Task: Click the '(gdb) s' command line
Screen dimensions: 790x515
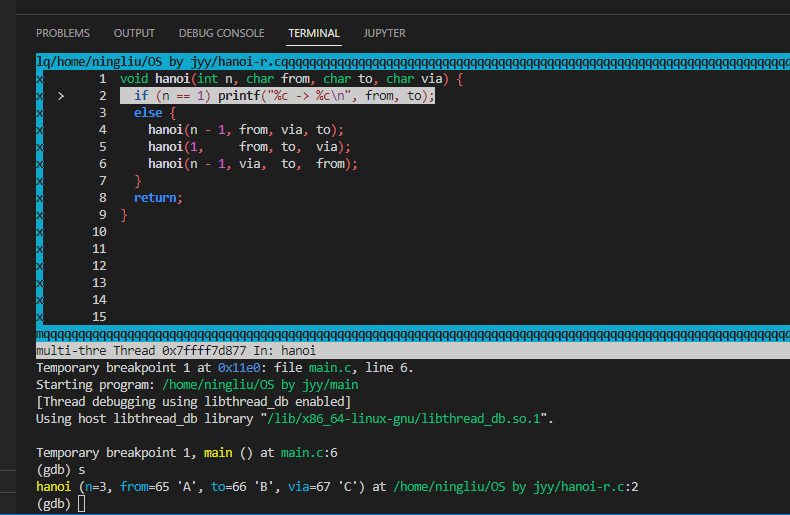Action: click(x=61, y=470)
